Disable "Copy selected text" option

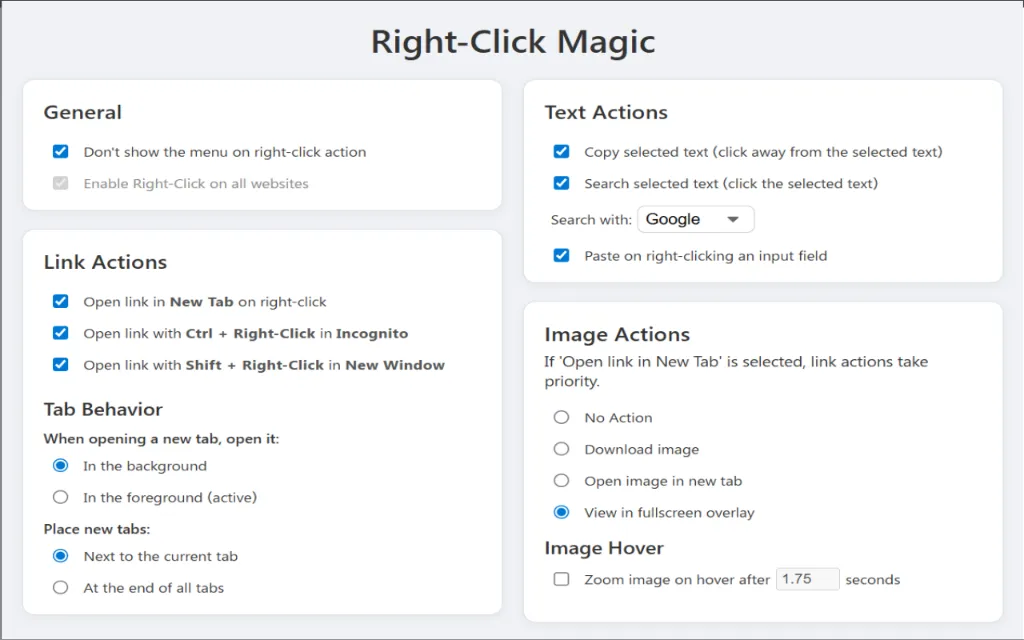click(561, 152)
